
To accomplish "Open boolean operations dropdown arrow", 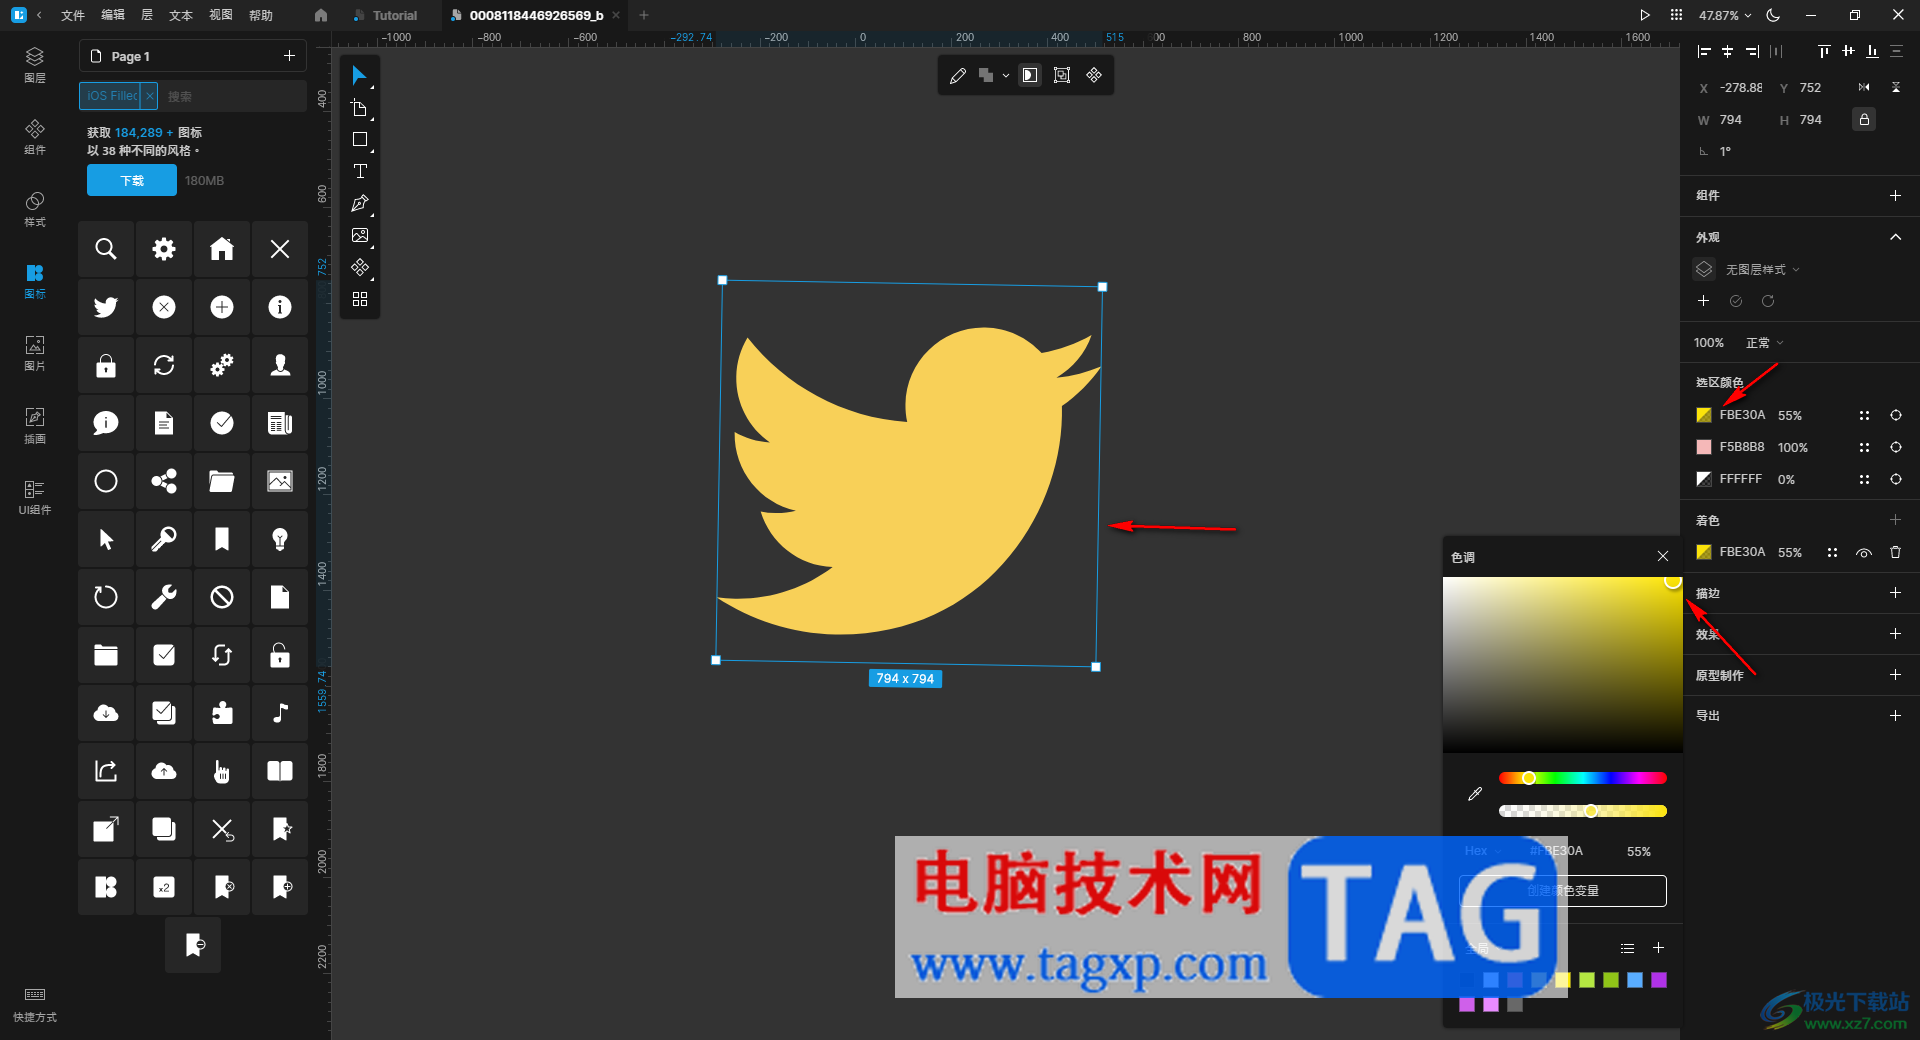I will click(x=1006, y=76).
